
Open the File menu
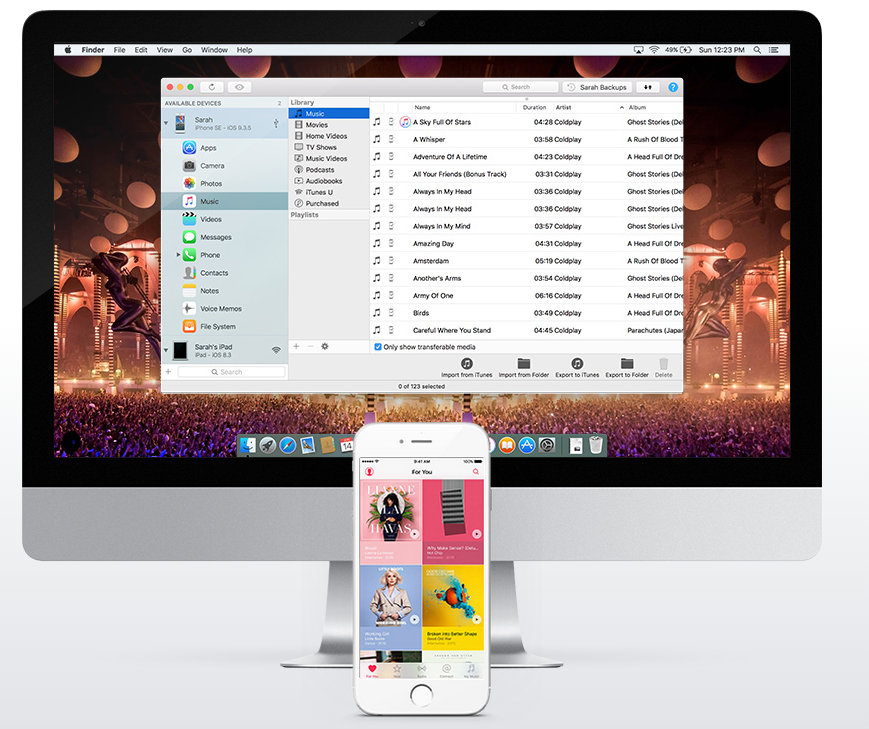(x=119, y=50)
